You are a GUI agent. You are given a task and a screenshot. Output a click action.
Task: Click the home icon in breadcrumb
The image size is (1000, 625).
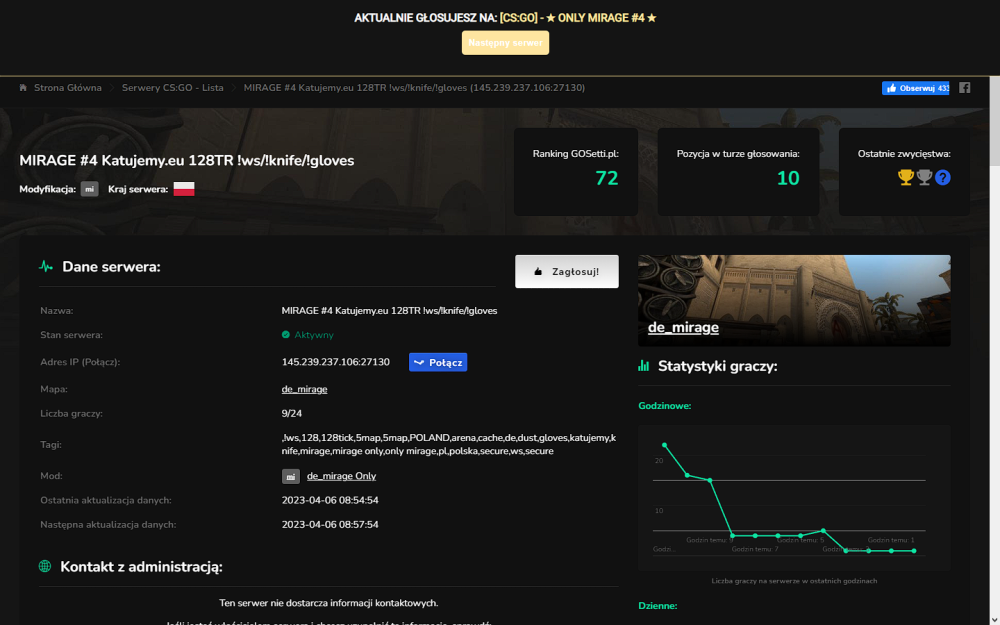point(23,87)
